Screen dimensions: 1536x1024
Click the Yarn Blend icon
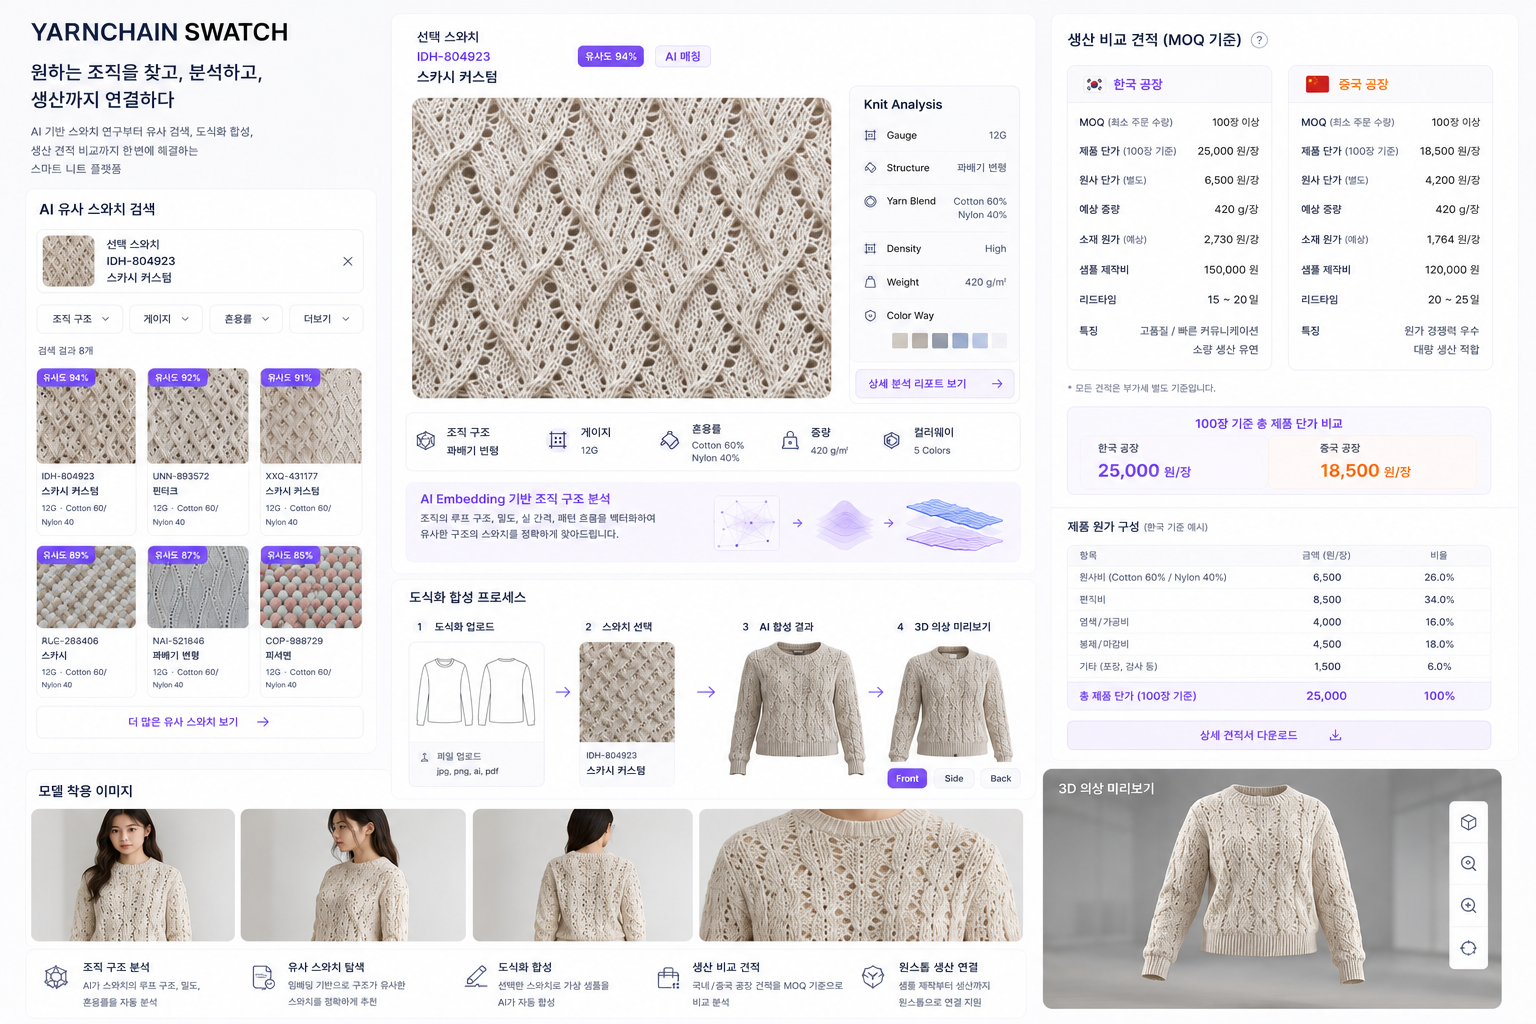pyautogui.click(x=870, y=201)
